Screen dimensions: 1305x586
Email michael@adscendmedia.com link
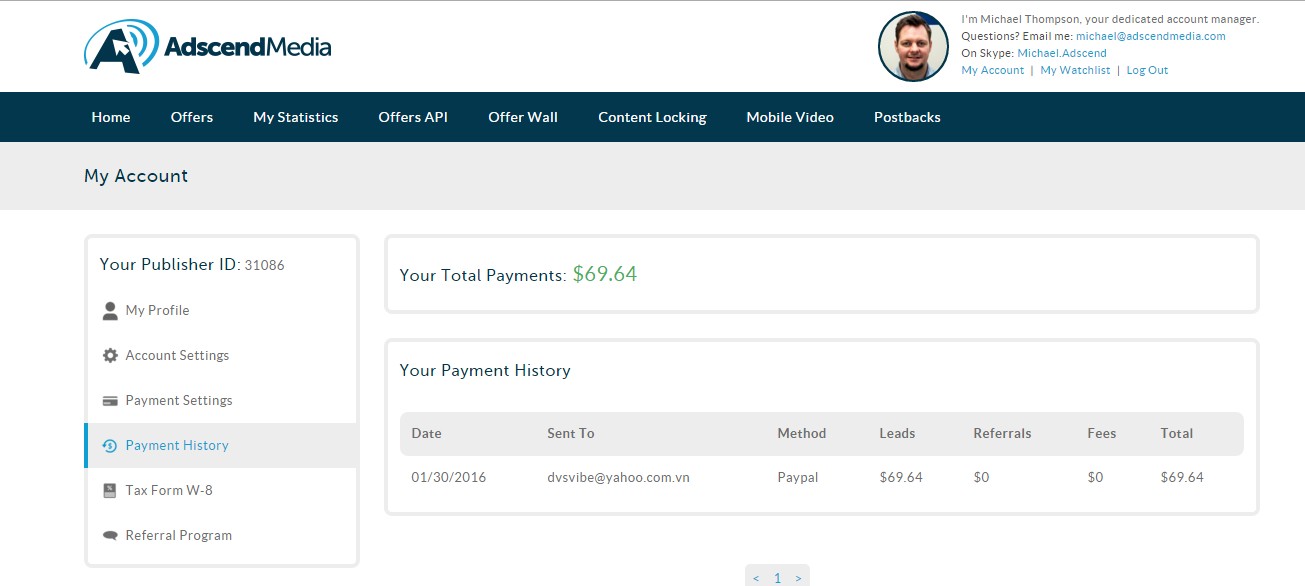pyautogui.click(x=1150, y=36)
